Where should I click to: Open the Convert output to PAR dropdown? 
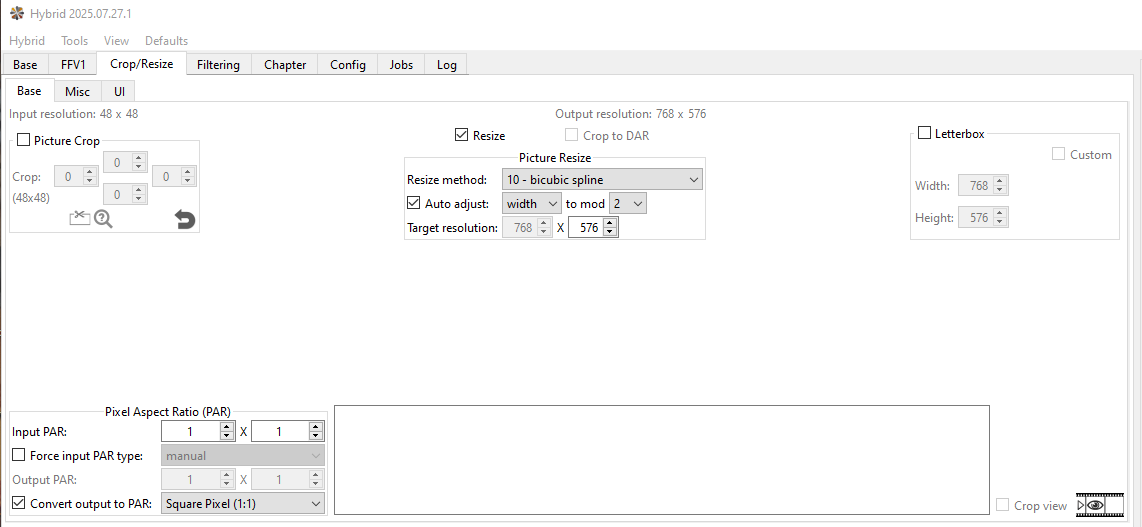coord(243,504)
